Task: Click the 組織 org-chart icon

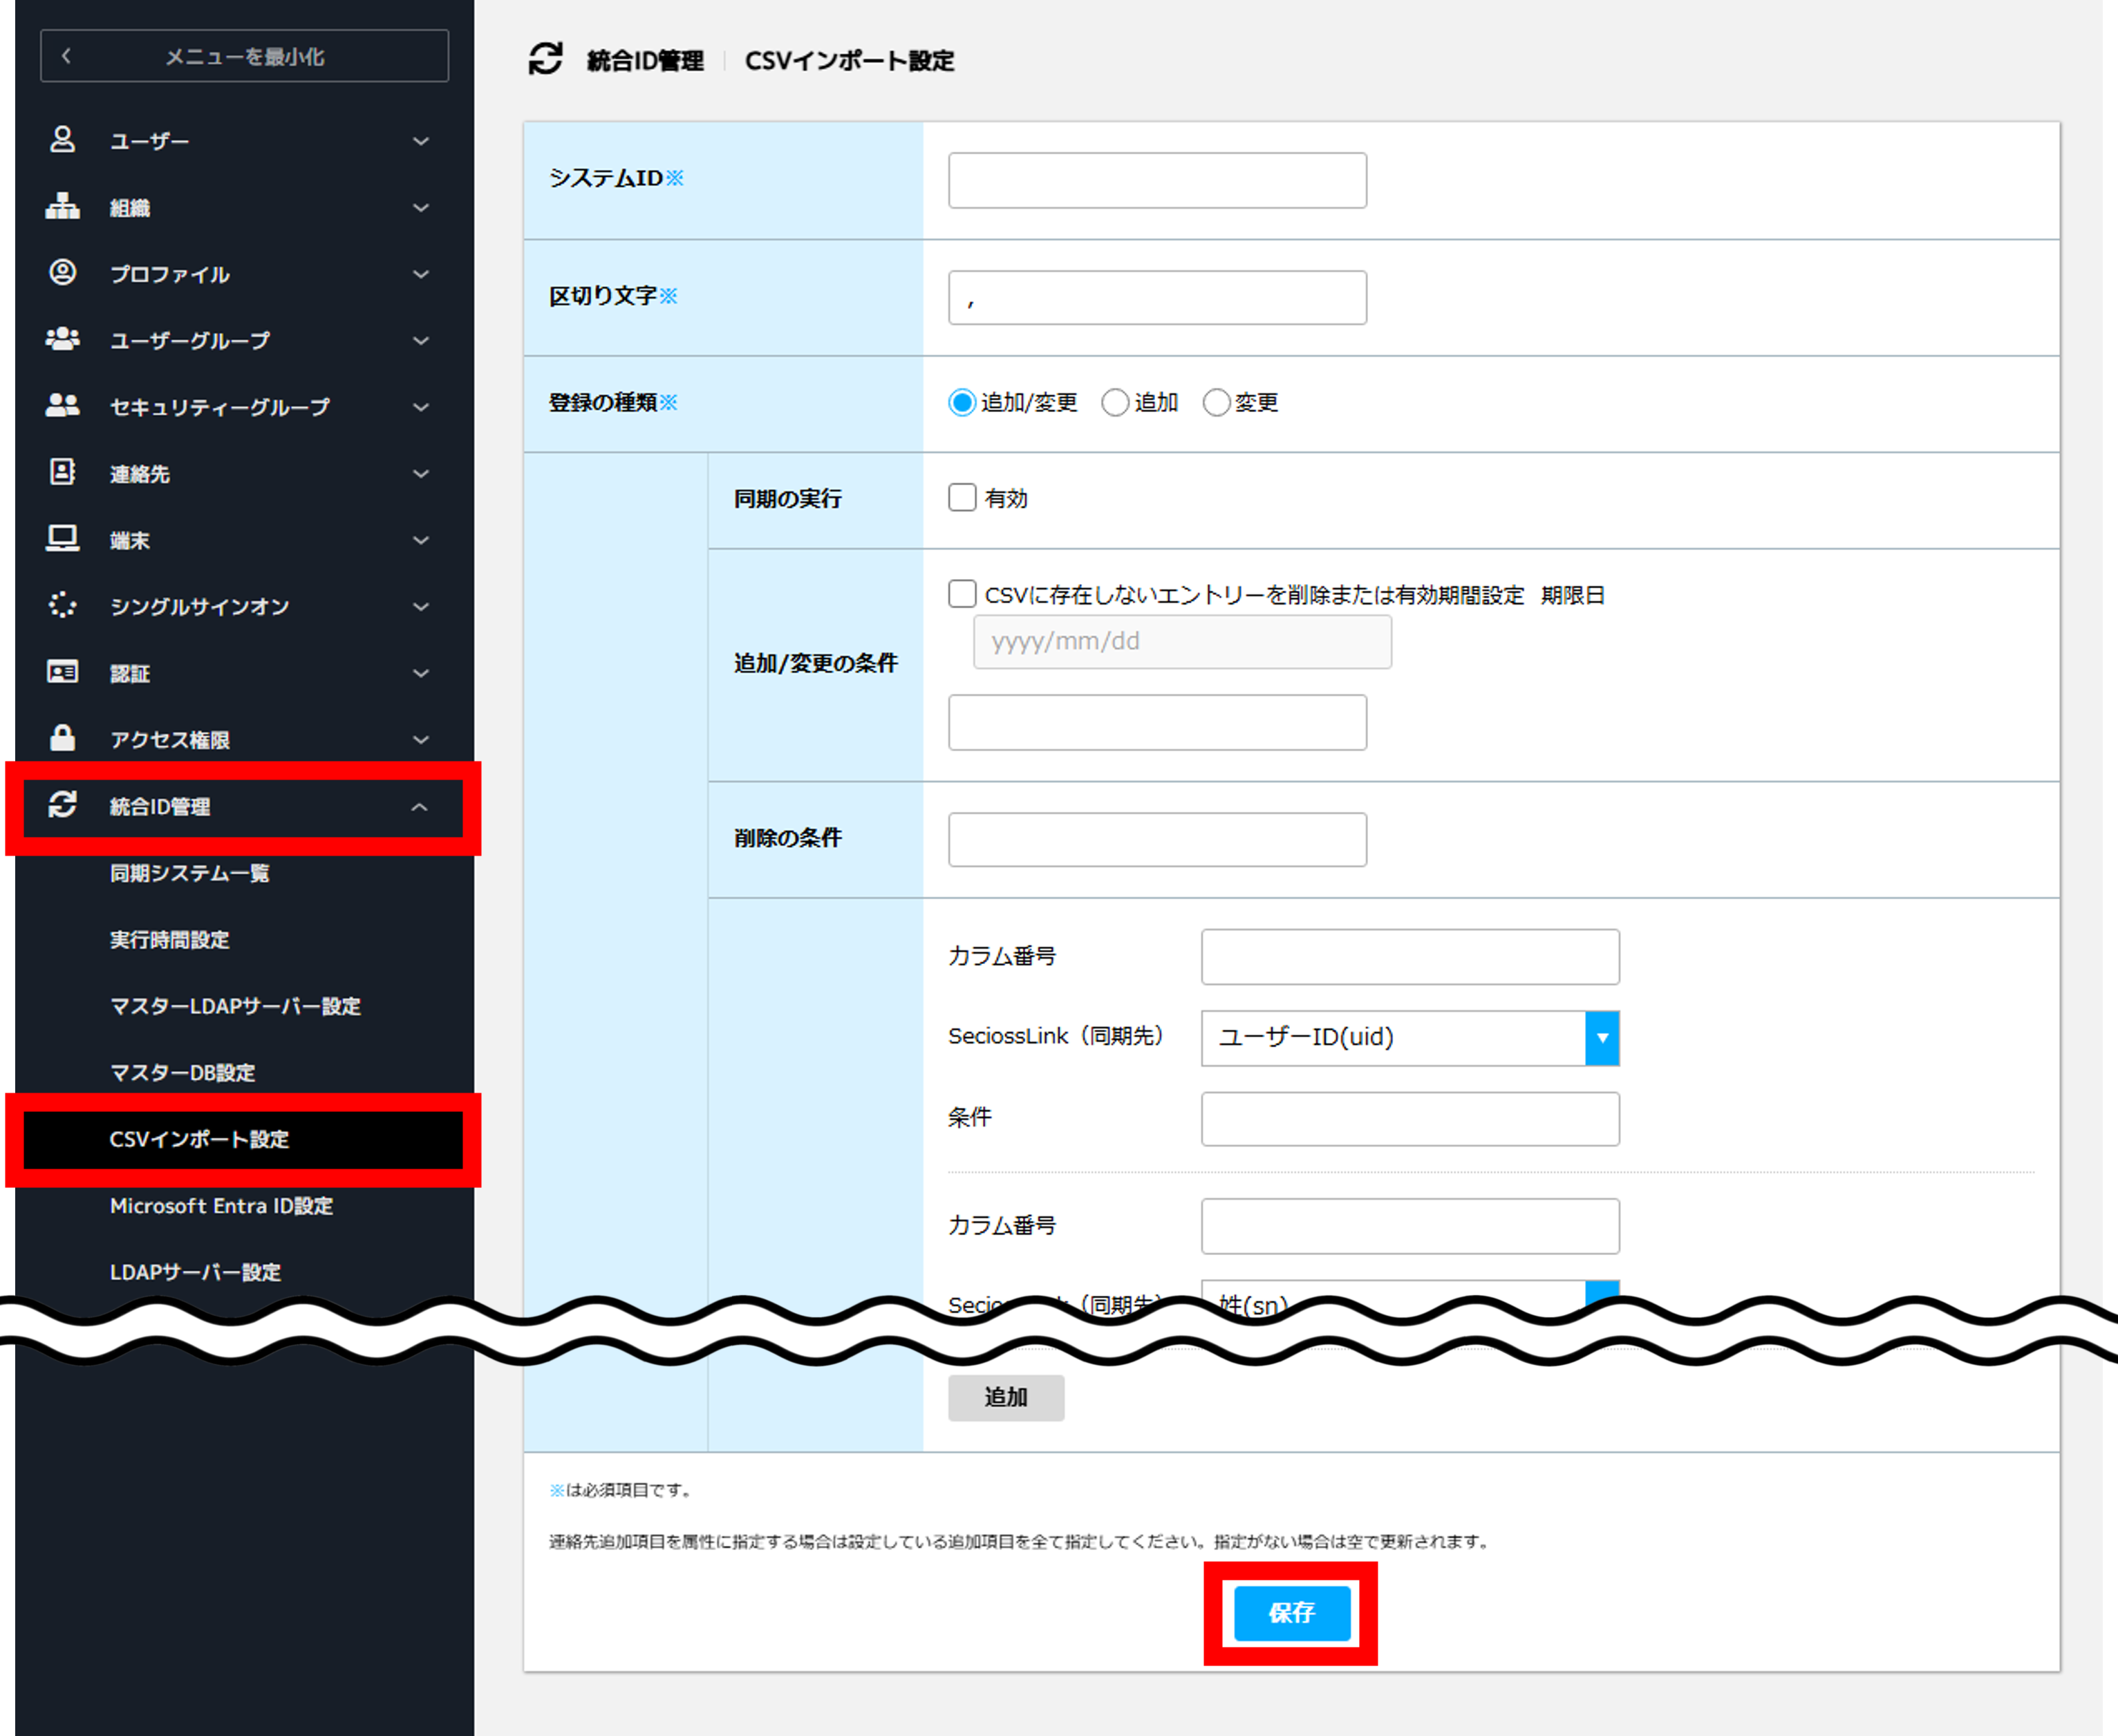Action: (63, 206)
